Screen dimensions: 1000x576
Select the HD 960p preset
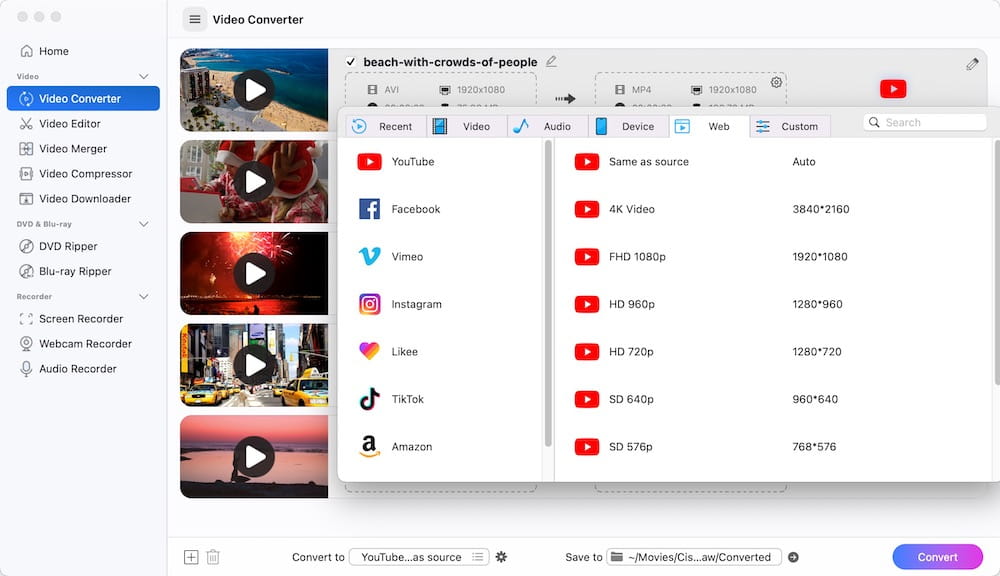coord(775,304)
